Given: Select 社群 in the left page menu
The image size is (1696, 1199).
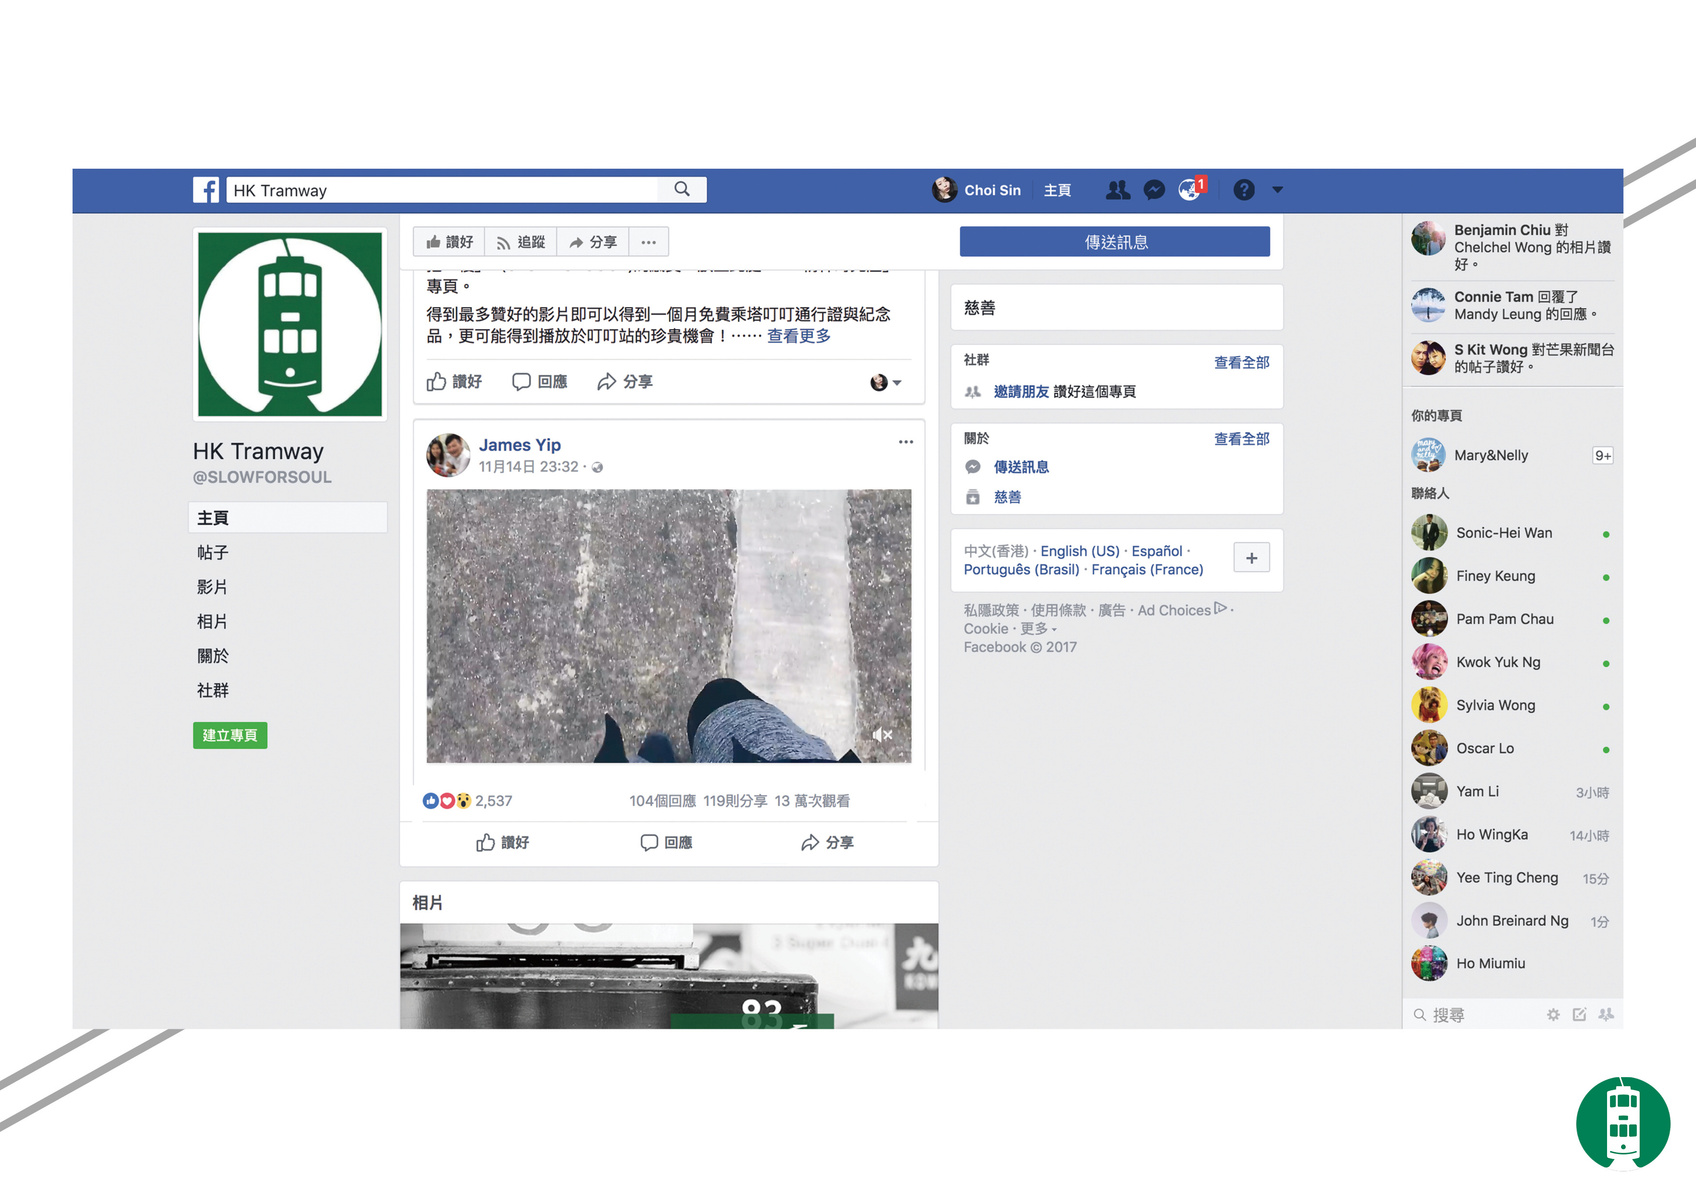Looking at the screenshot, I should tap(213, 691).
